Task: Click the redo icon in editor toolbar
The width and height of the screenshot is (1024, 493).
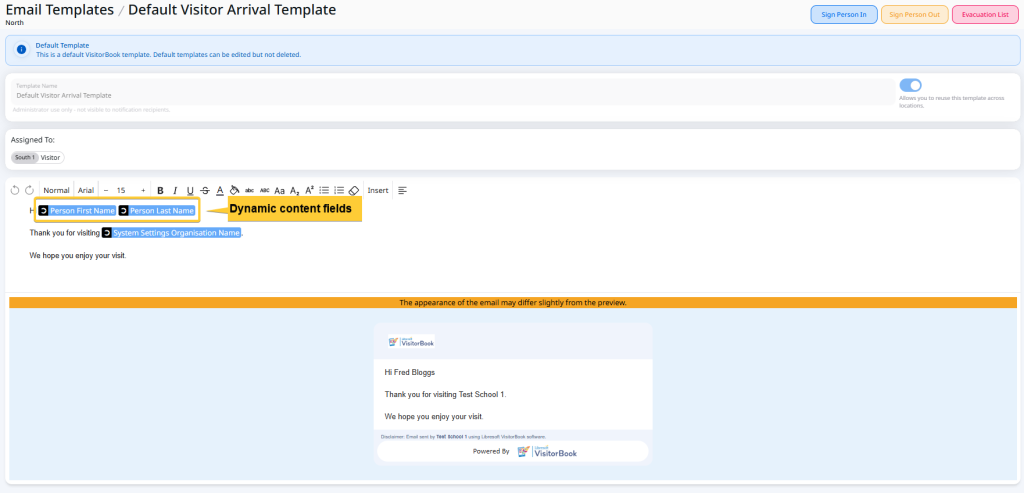Action: [29, 190]
